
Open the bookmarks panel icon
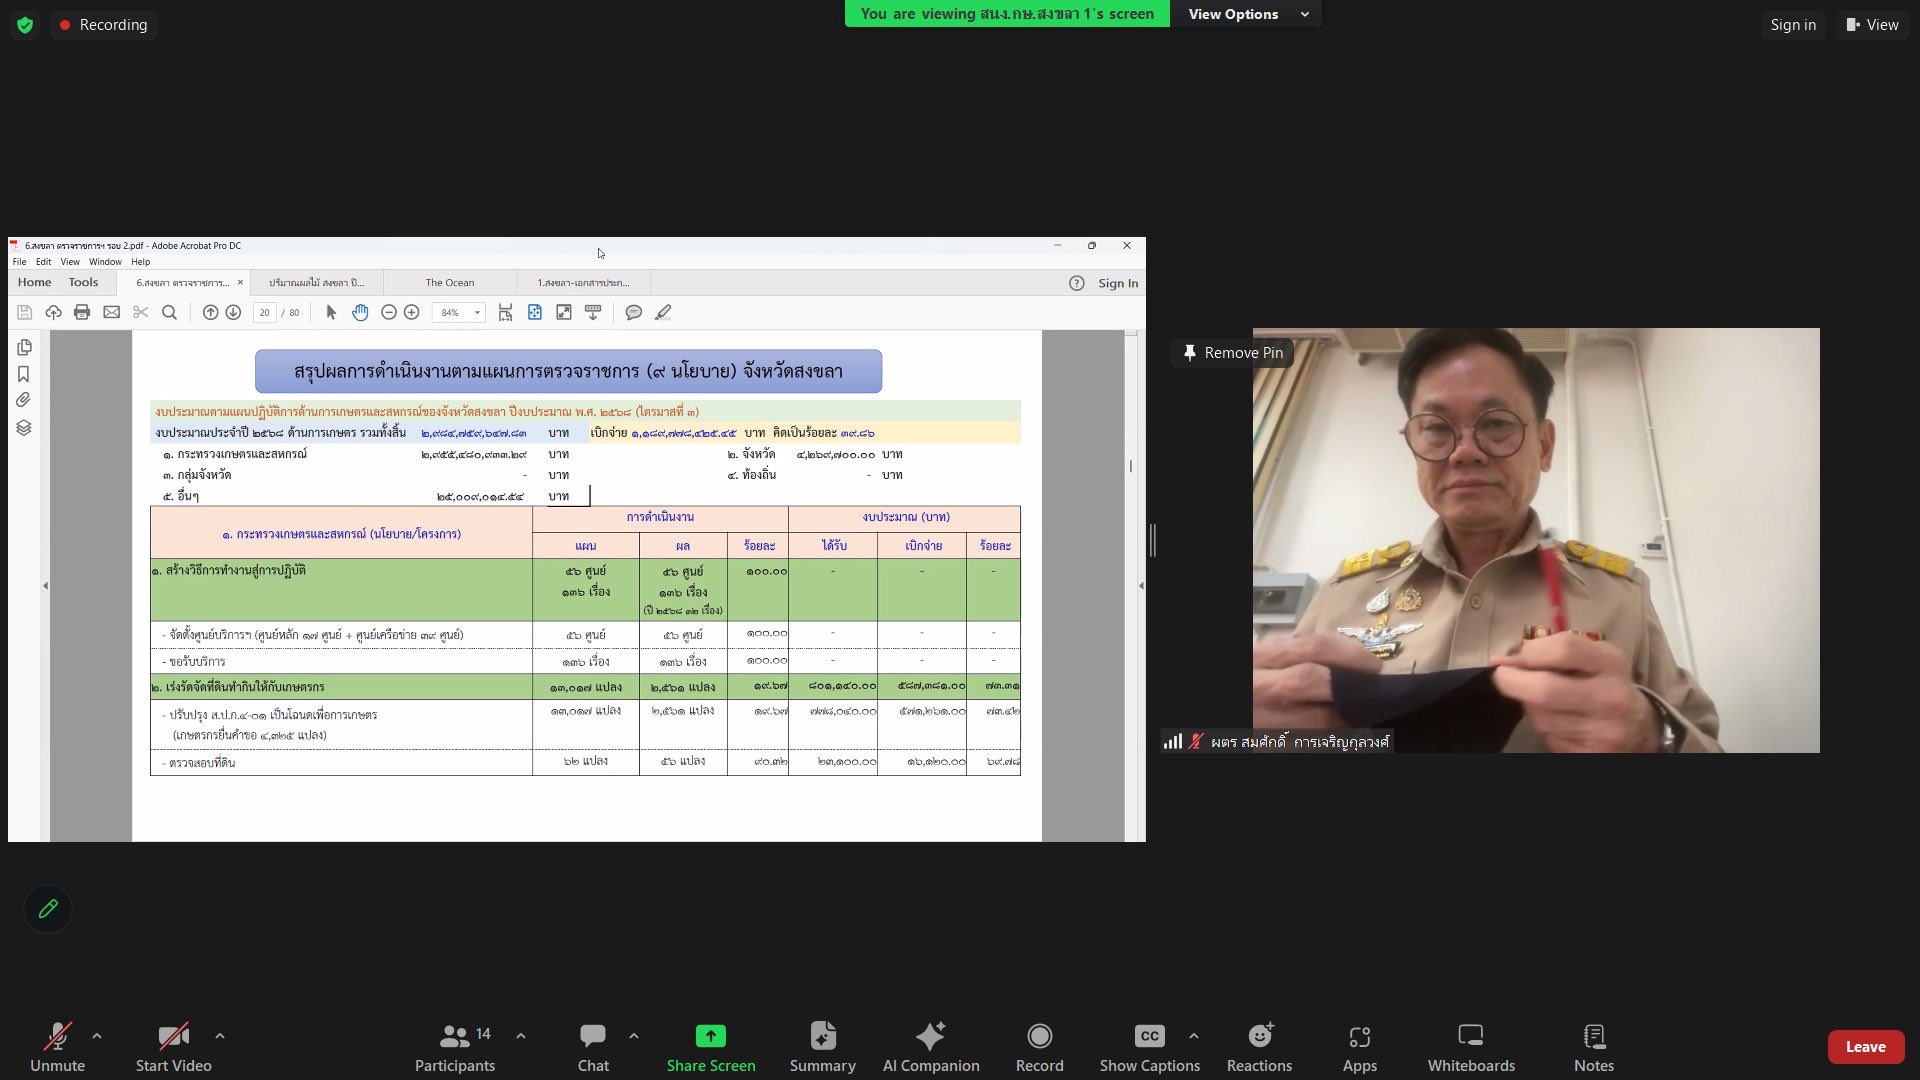(x=24, y=374)
